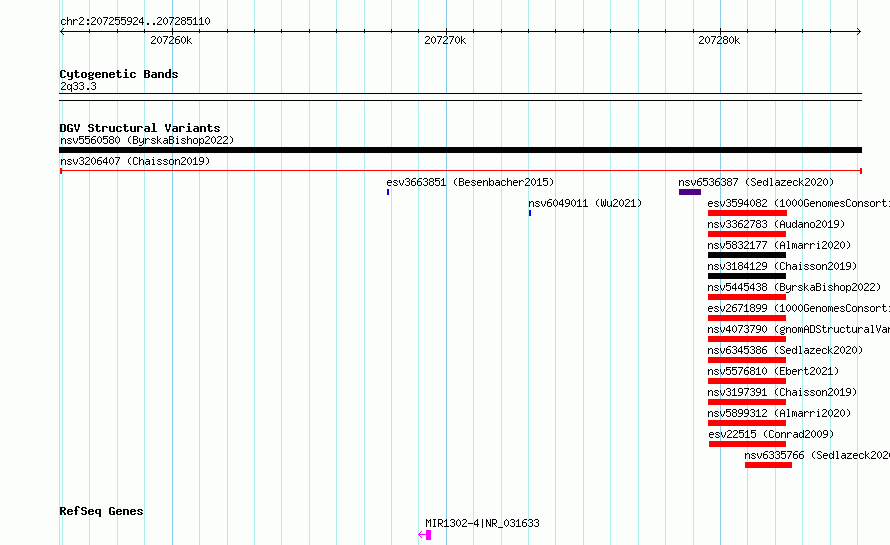
Task: Click the magenta MIR1302-4 gene arrow glyph
Action: point(425,535)
